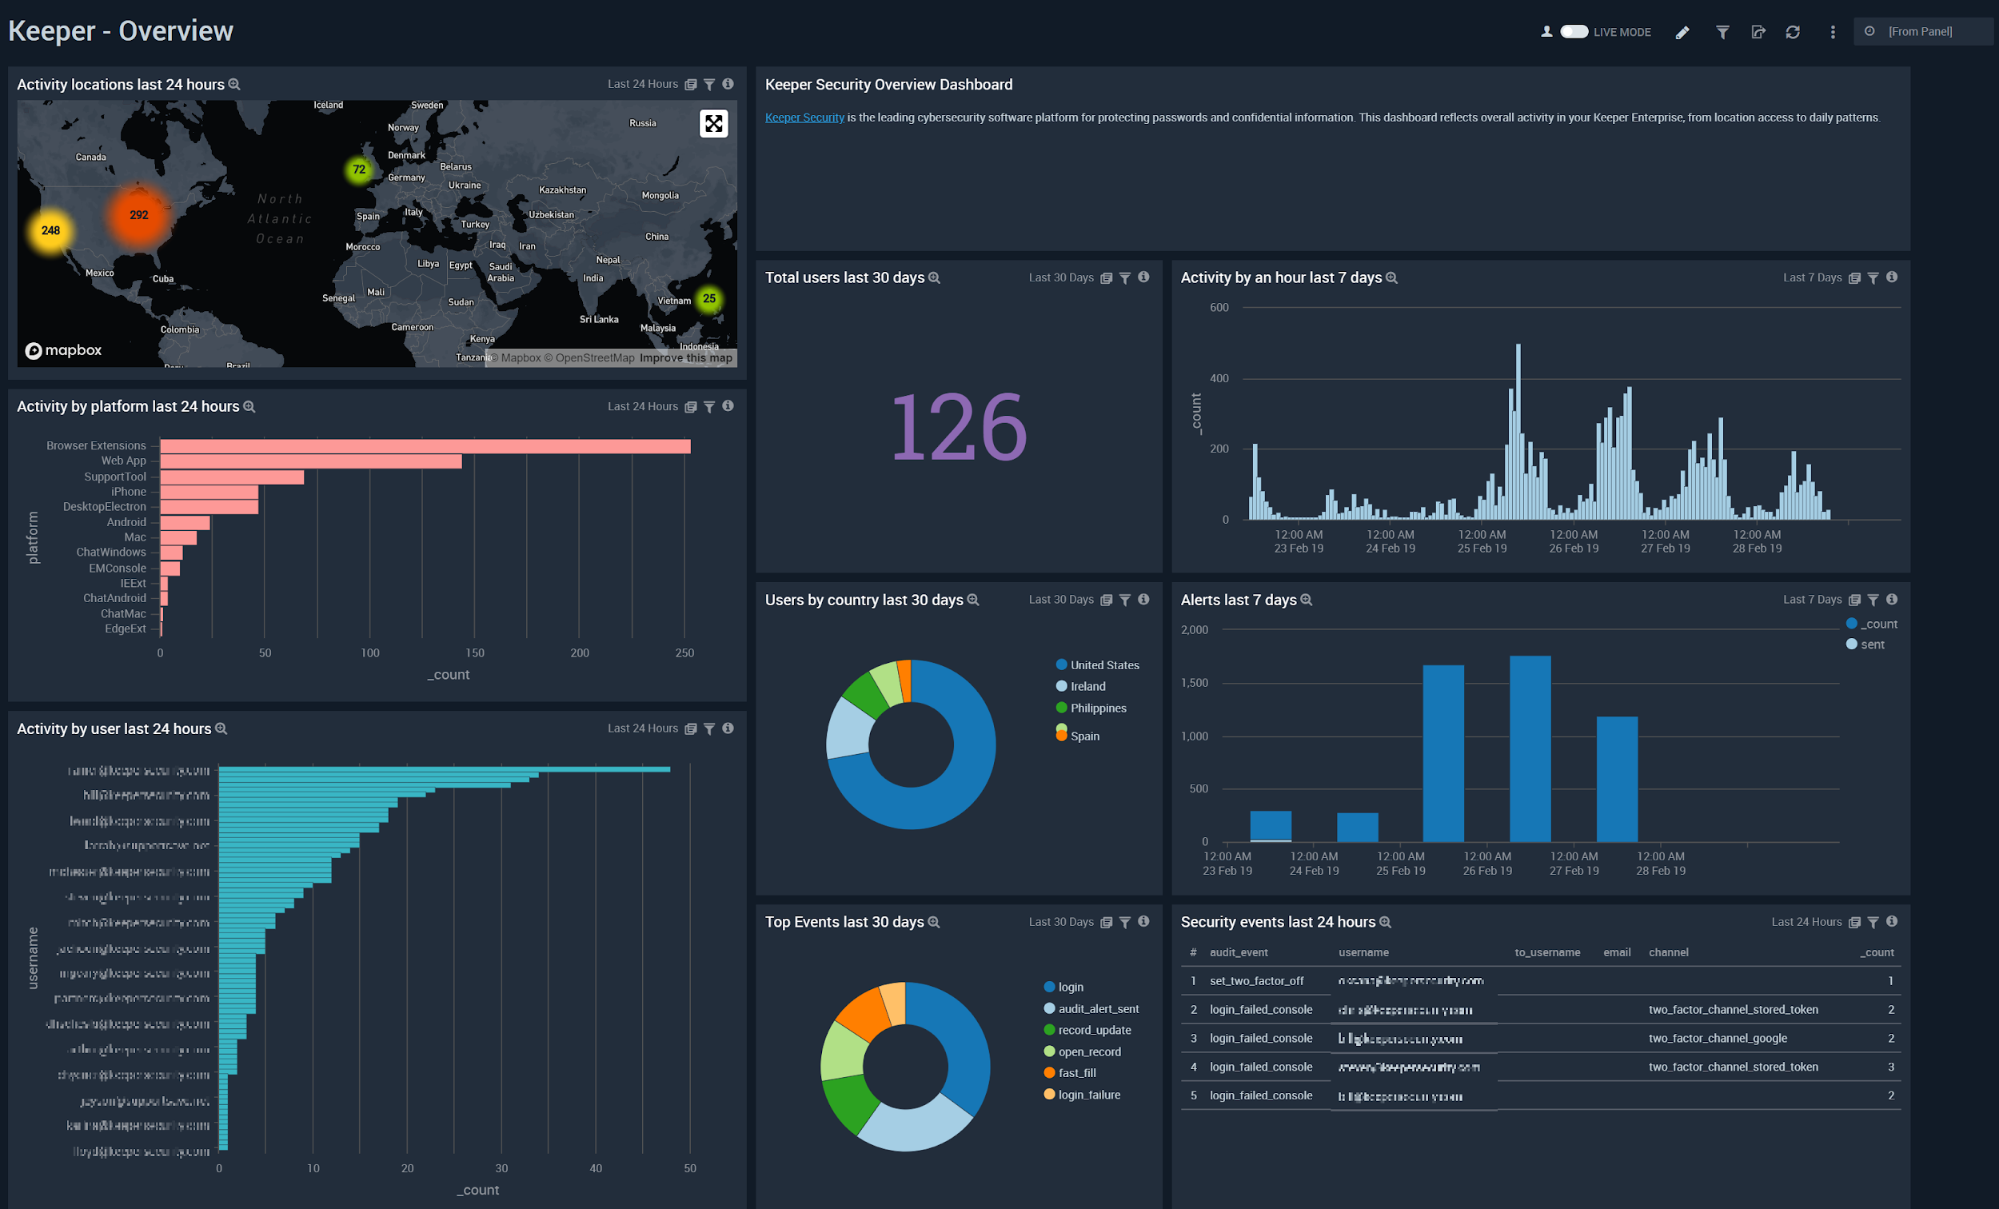The image size is (1999, 1209).
Task: Toggle the Ireland legend entry in Users by country
Action: tap(1086, 686)
